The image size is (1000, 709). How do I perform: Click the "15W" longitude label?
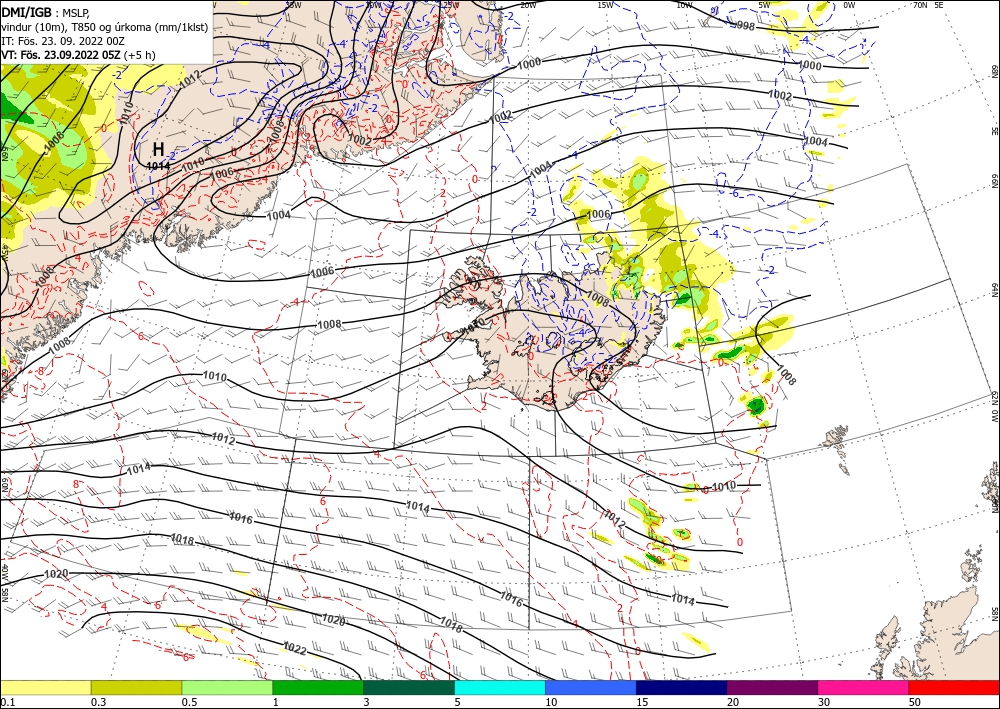click(605, 5)
